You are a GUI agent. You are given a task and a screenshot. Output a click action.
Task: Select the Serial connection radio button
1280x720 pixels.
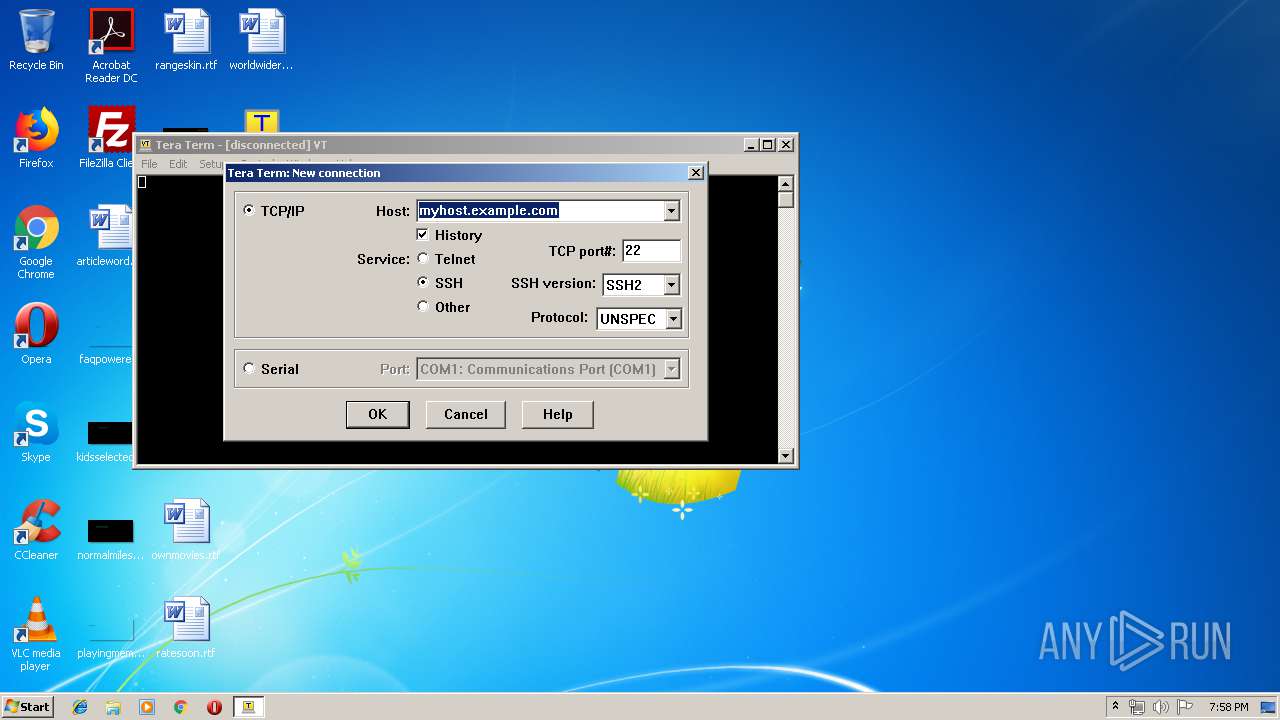coord(249,369)
